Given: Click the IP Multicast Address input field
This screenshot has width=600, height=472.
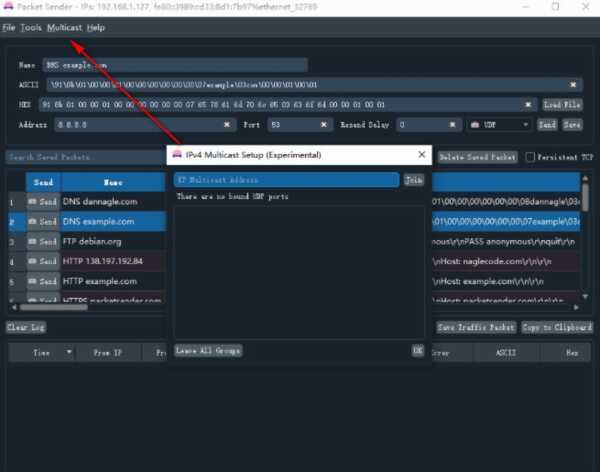Looking at the screenshot, I should point(286,180).
